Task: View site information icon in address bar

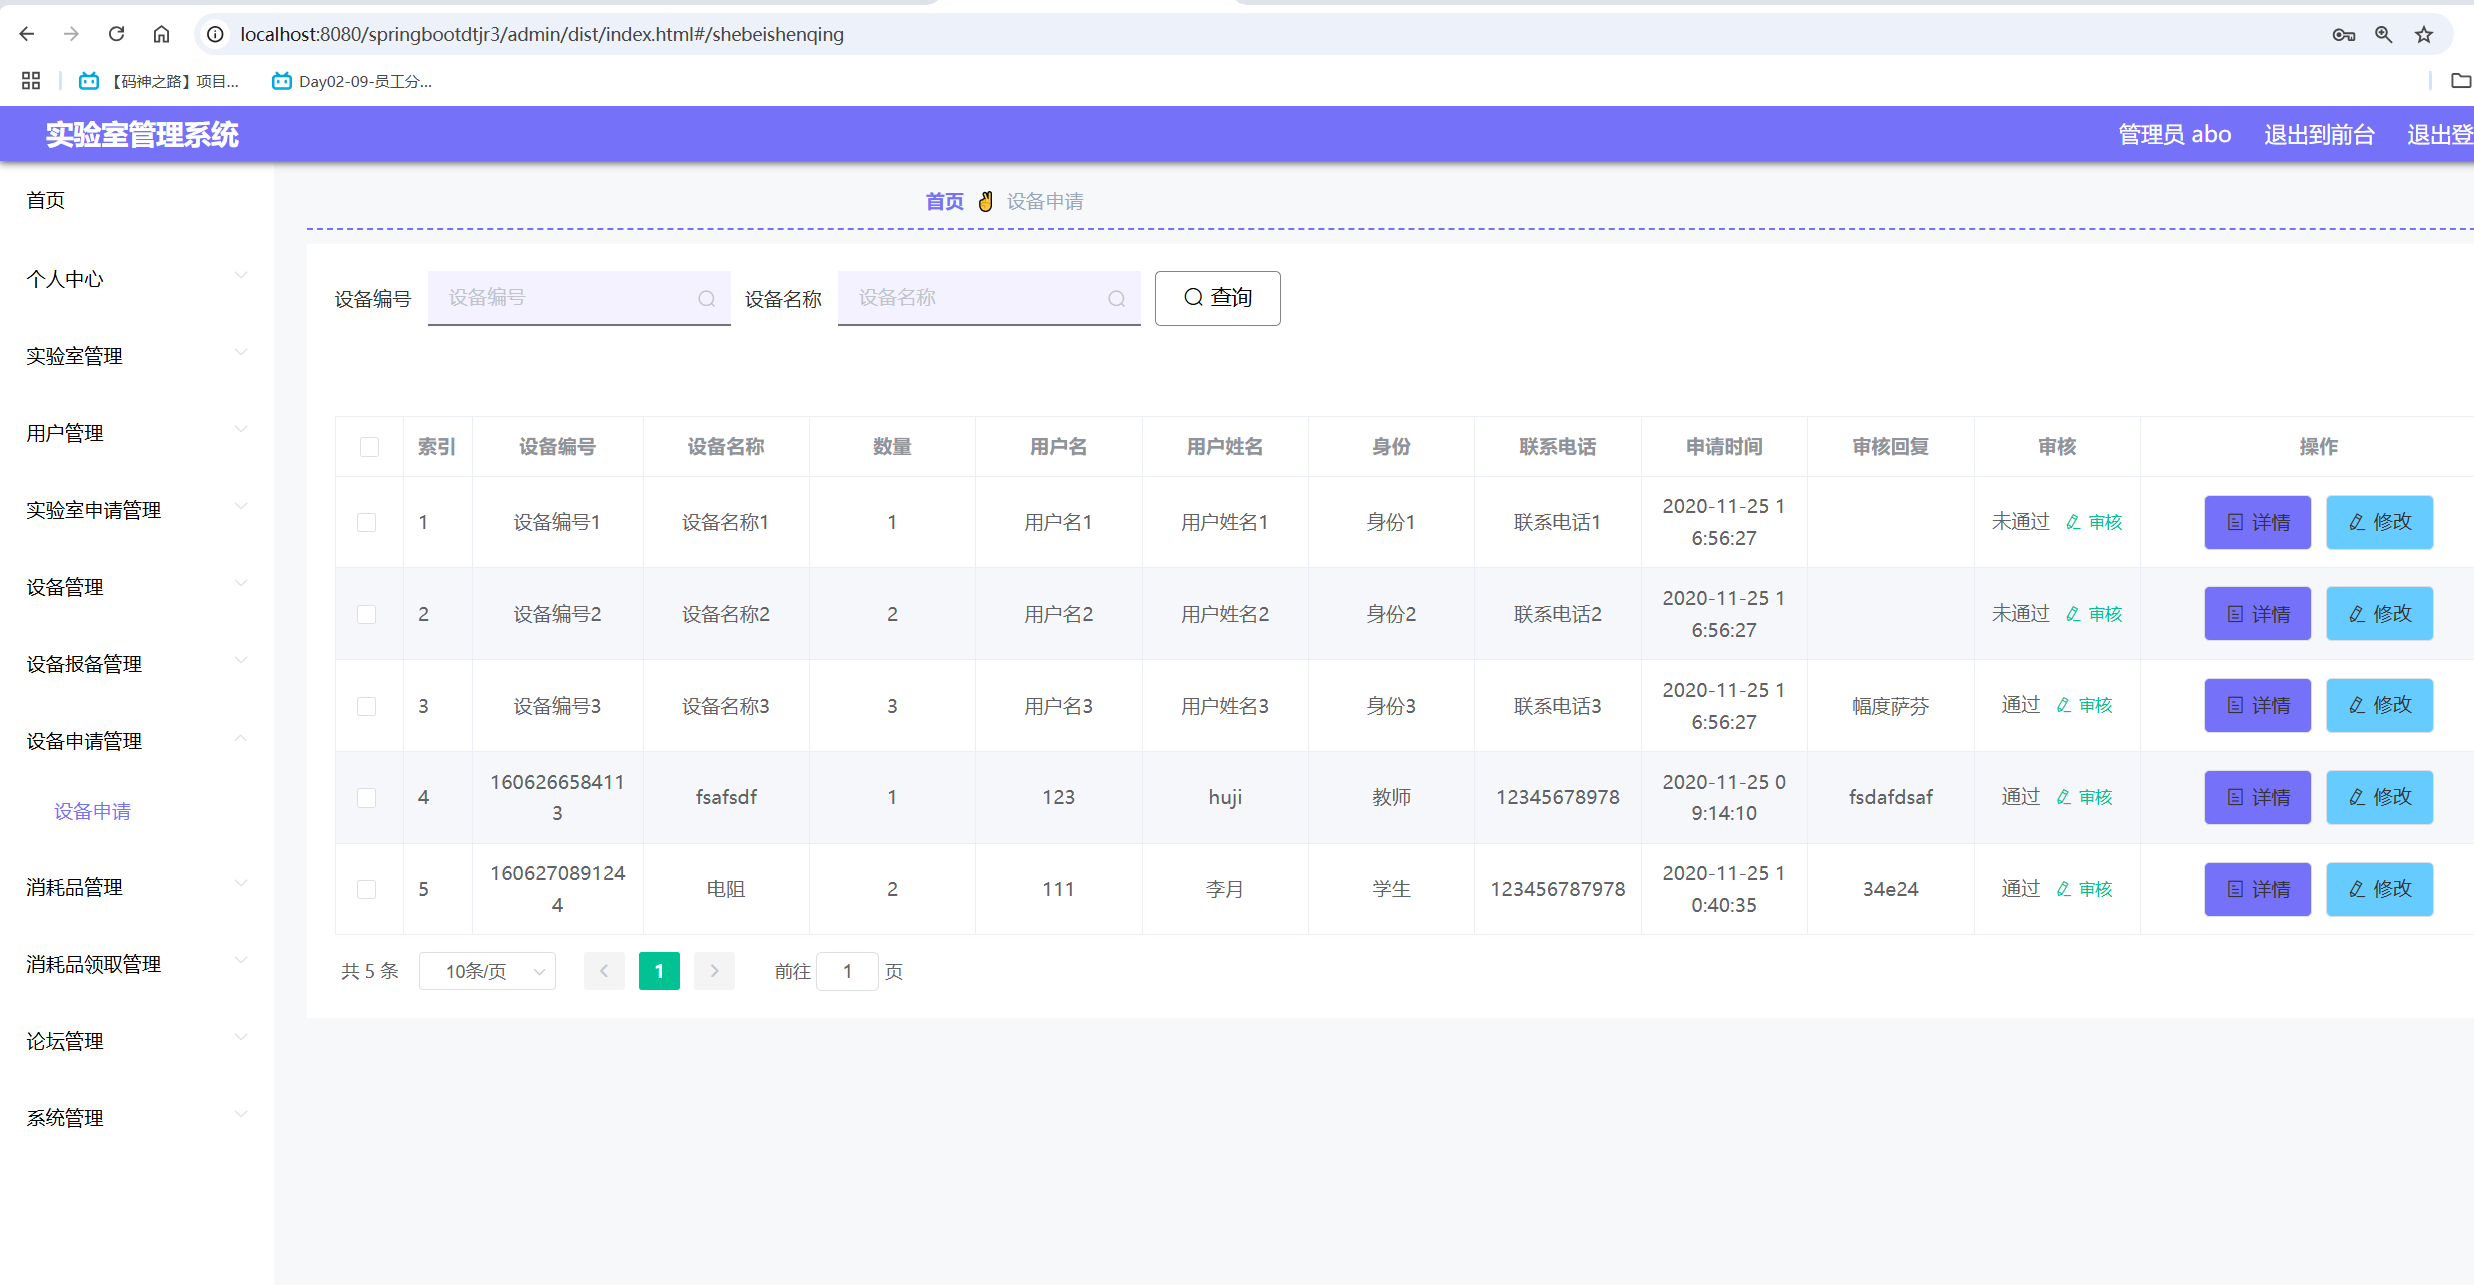Action: click(x=215, y=34)
